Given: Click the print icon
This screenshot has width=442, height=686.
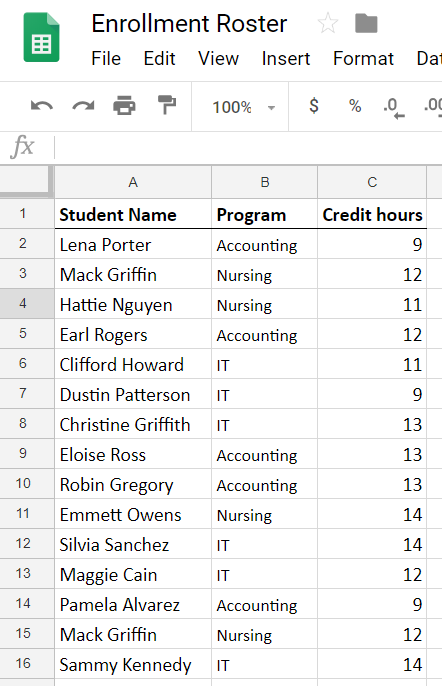Looking at the screenshot, I should (x=124, y=106).
